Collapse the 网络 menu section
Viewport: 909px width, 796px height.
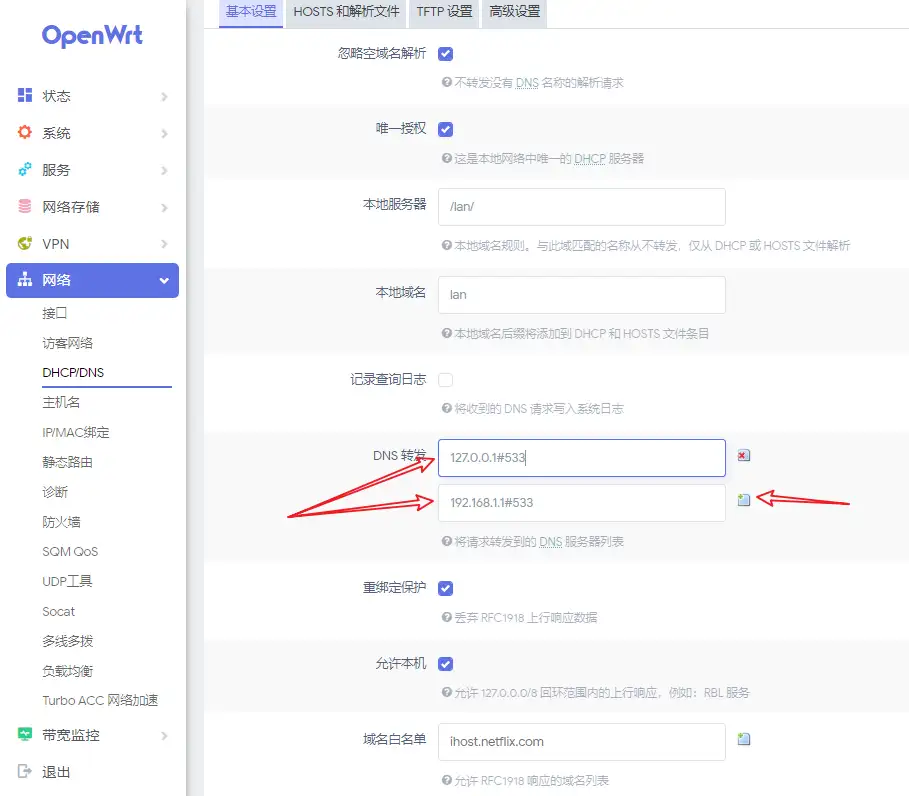(x=164, y=281)
